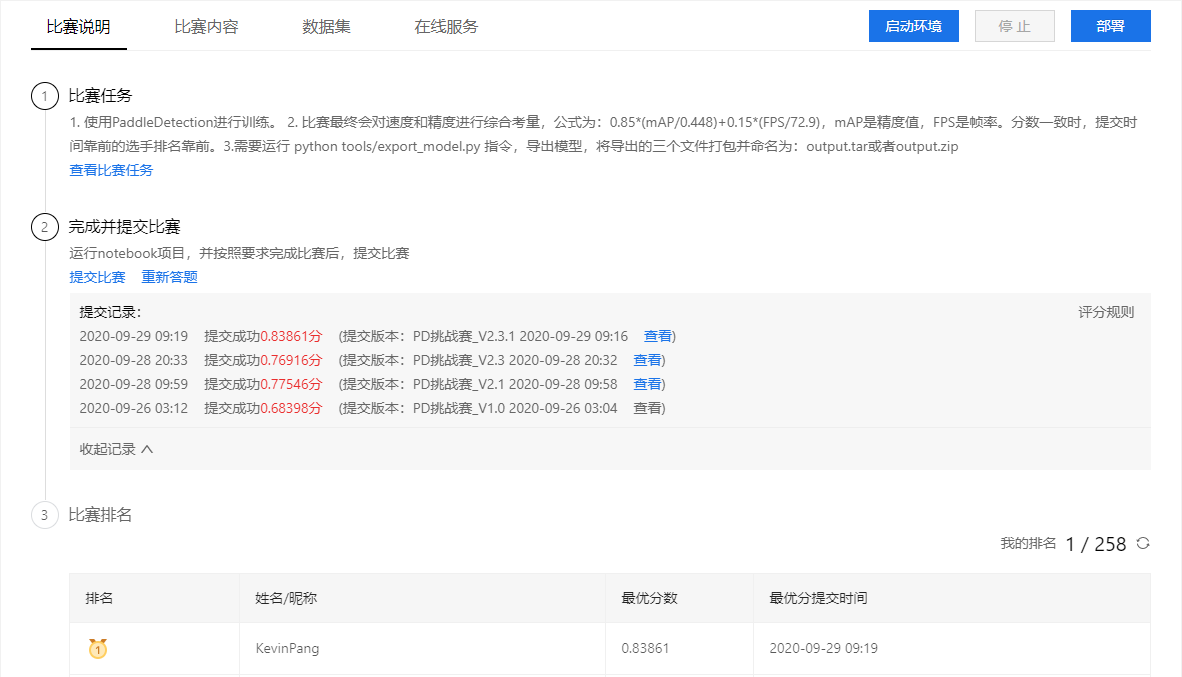Return to the 比赛说明 tab
This screenshot has width=1182, height=677.
tap(78, 27)
